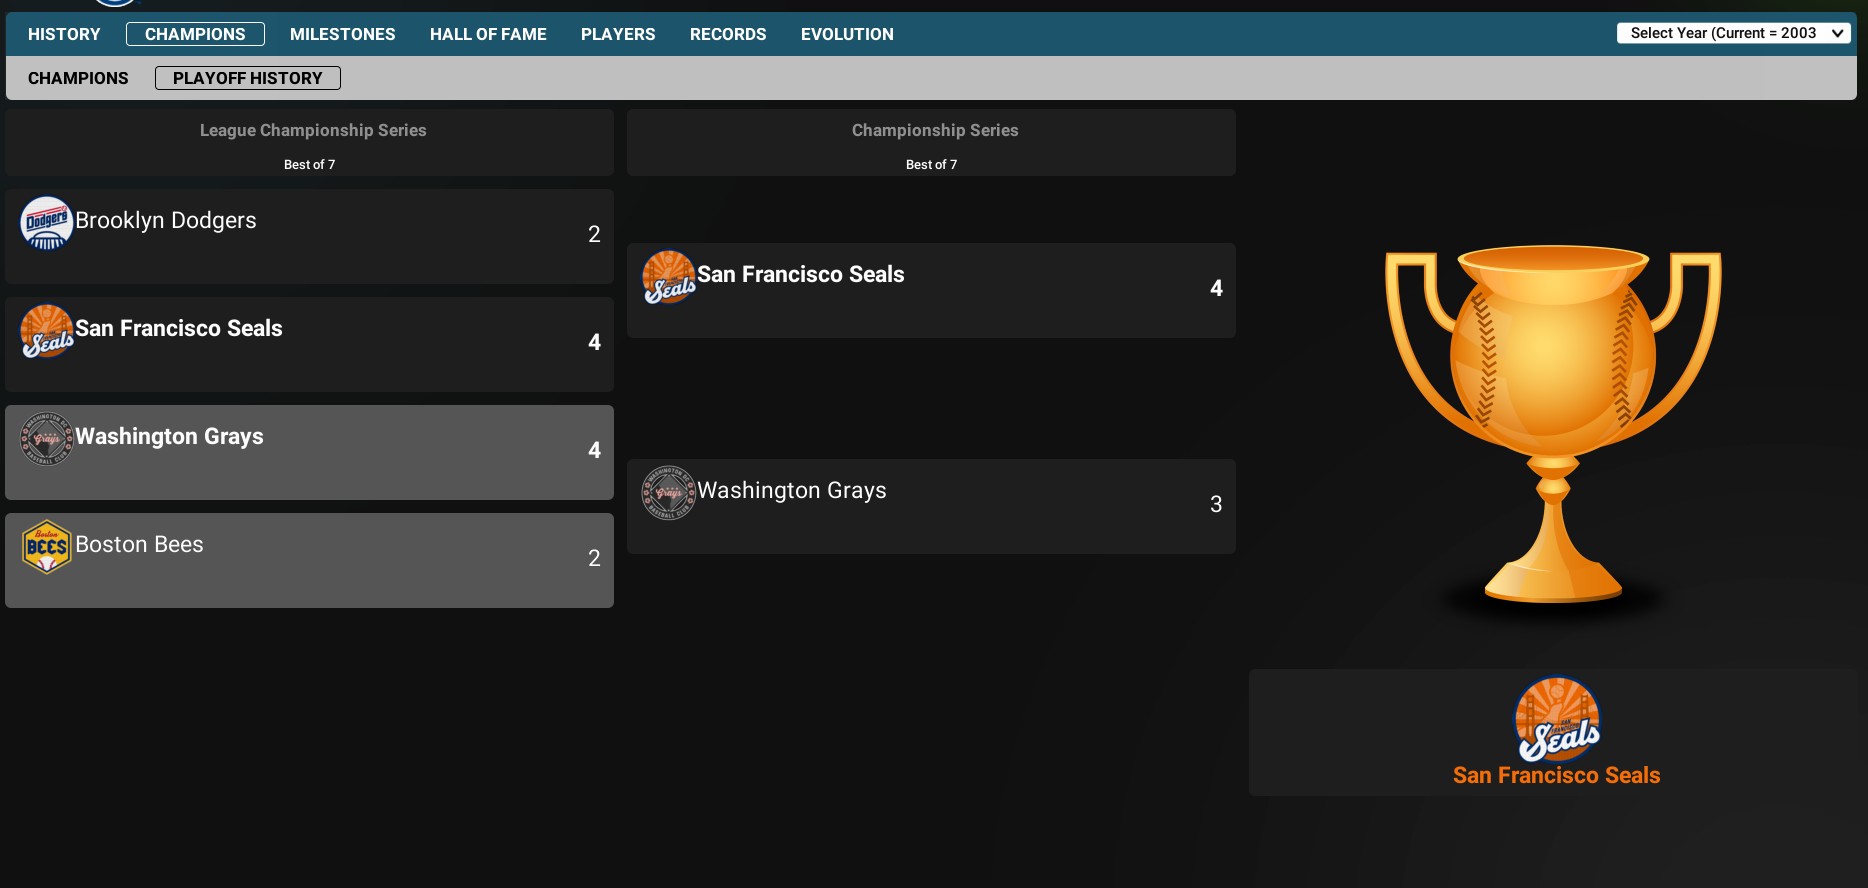Select the Playoff History sub-tab
1868x888 pixels.
pyautogui.click(x=248, y=78)
